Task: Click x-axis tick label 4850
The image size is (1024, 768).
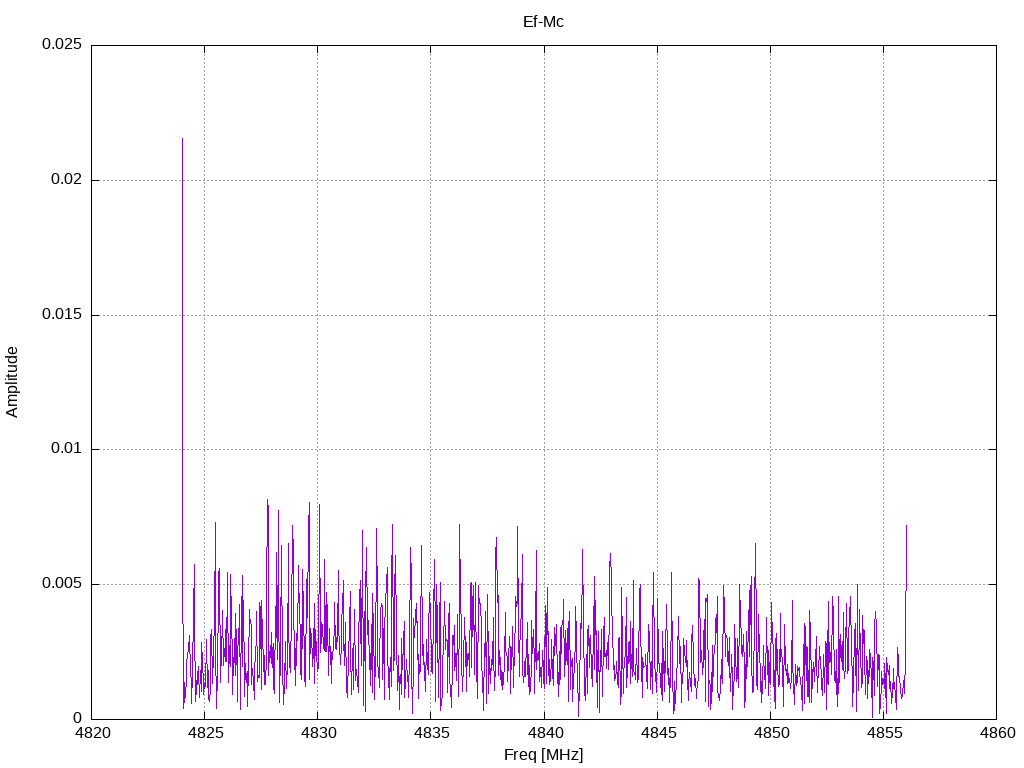Action: pyautogui.click(x=771, y=733)
